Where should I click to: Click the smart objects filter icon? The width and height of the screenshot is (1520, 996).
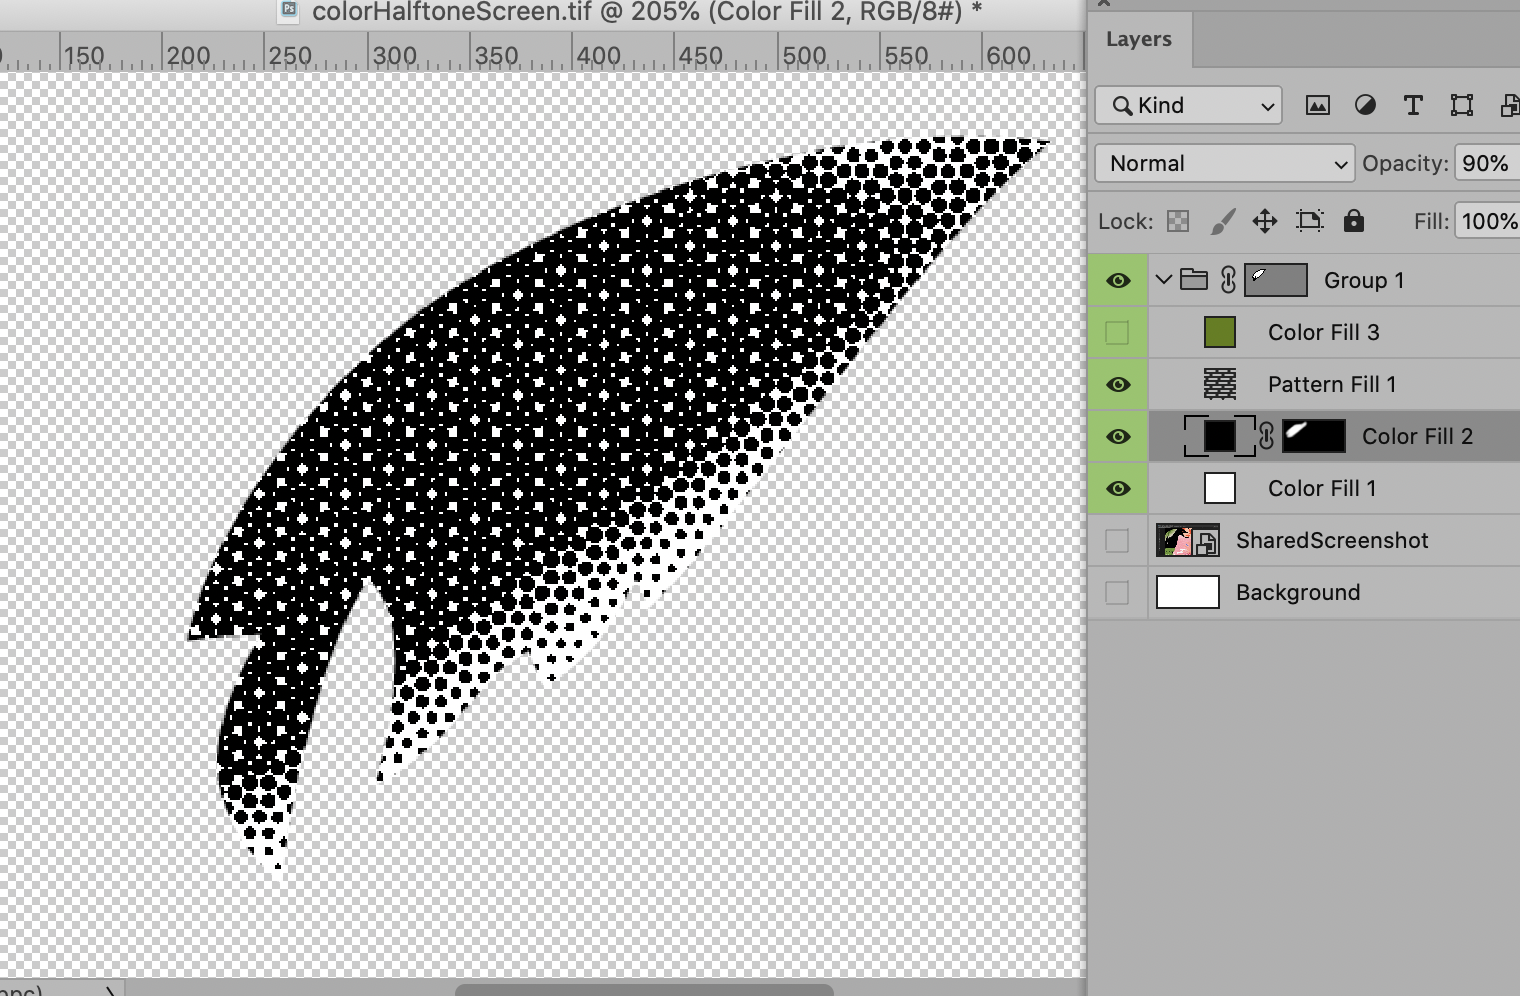[x=1509, y=105]
